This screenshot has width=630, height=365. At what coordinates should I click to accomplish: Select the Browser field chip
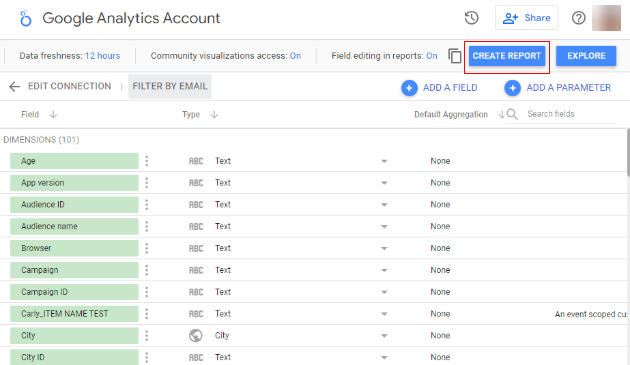click(x=74, y=248)
